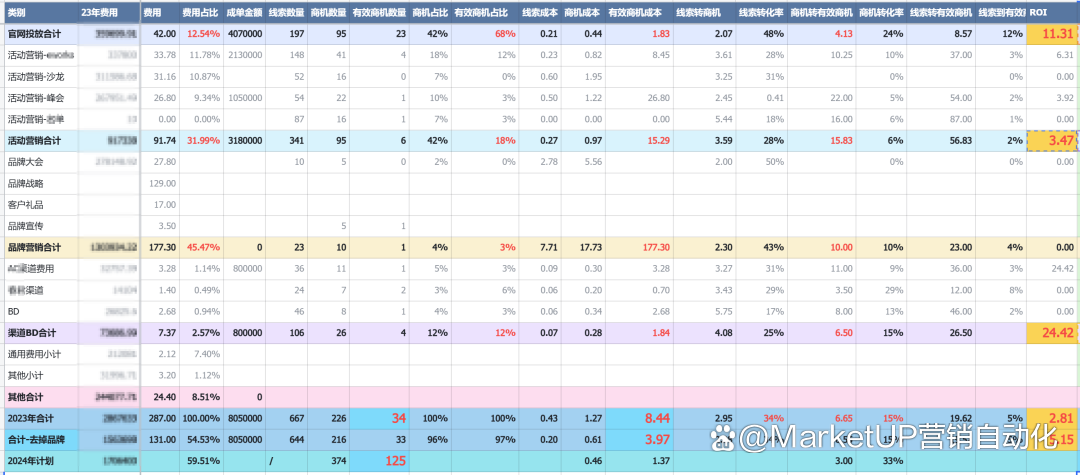
Task: Select the 费用占比 column header
Action: click(200, 13)
